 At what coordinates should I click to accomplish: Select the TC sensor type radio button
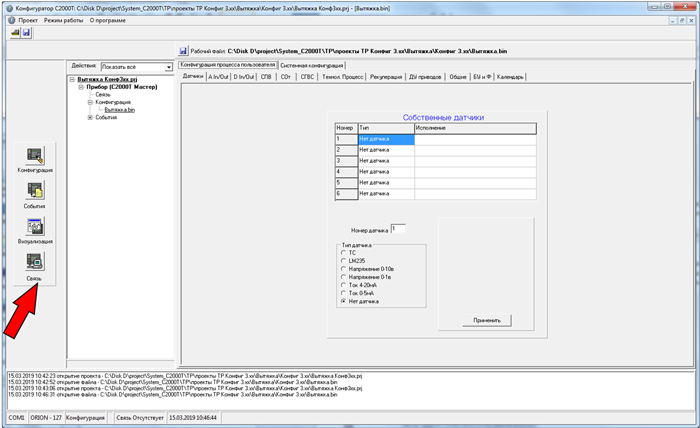pos(344,252)
